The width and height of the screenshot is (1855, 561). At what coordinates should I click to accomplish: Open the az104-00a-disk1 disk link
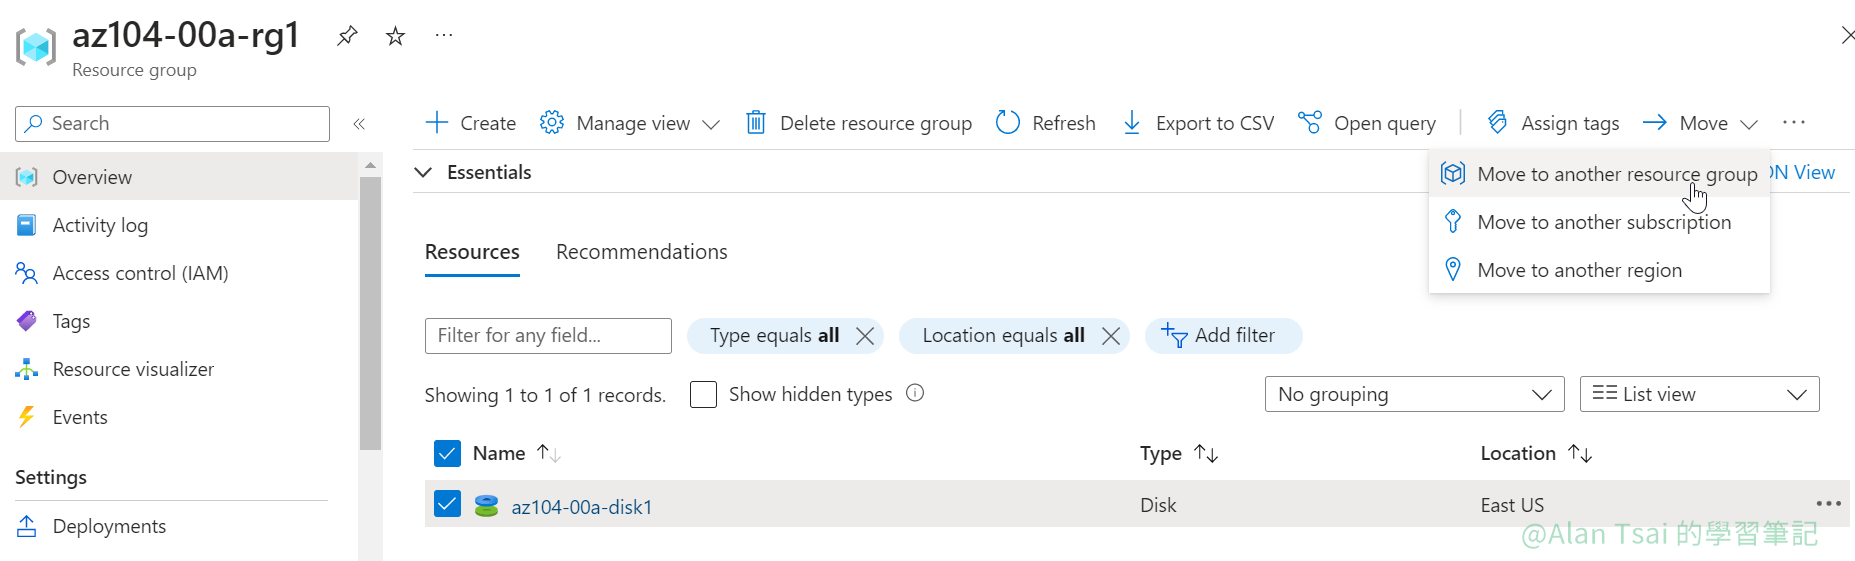581,507
